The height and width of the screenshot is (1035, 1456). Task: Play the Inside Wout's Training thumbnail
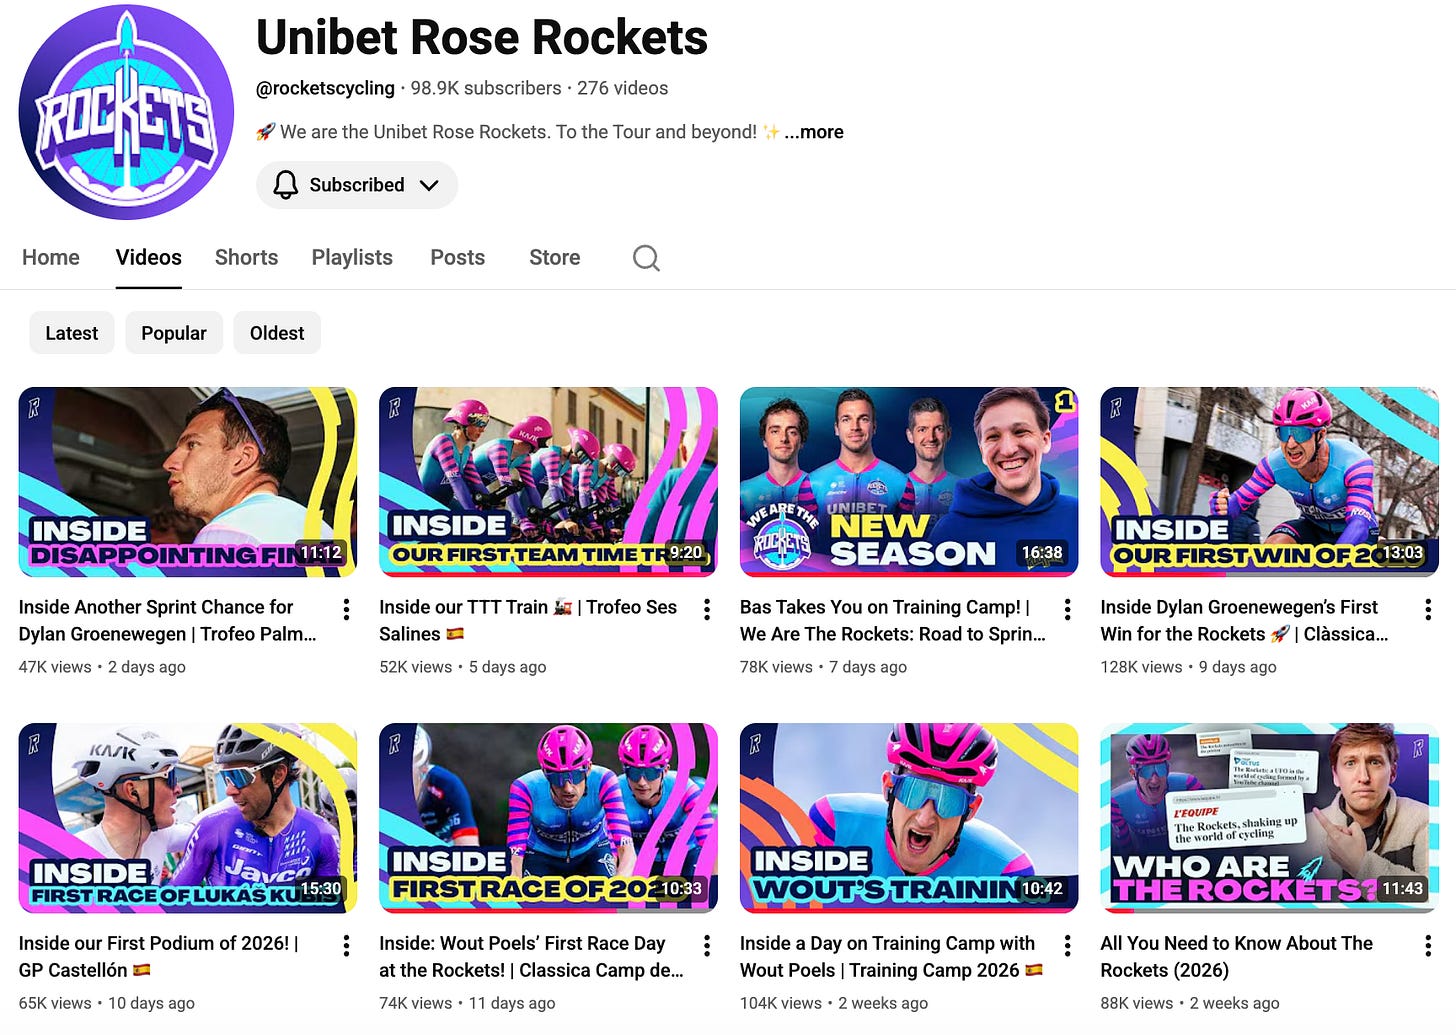click(x=909, y=818)
